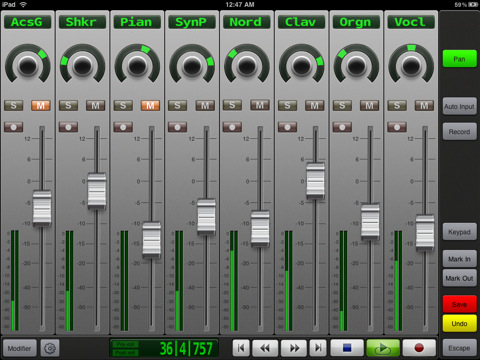Grab the Shkr volume fader

[97, 191]
